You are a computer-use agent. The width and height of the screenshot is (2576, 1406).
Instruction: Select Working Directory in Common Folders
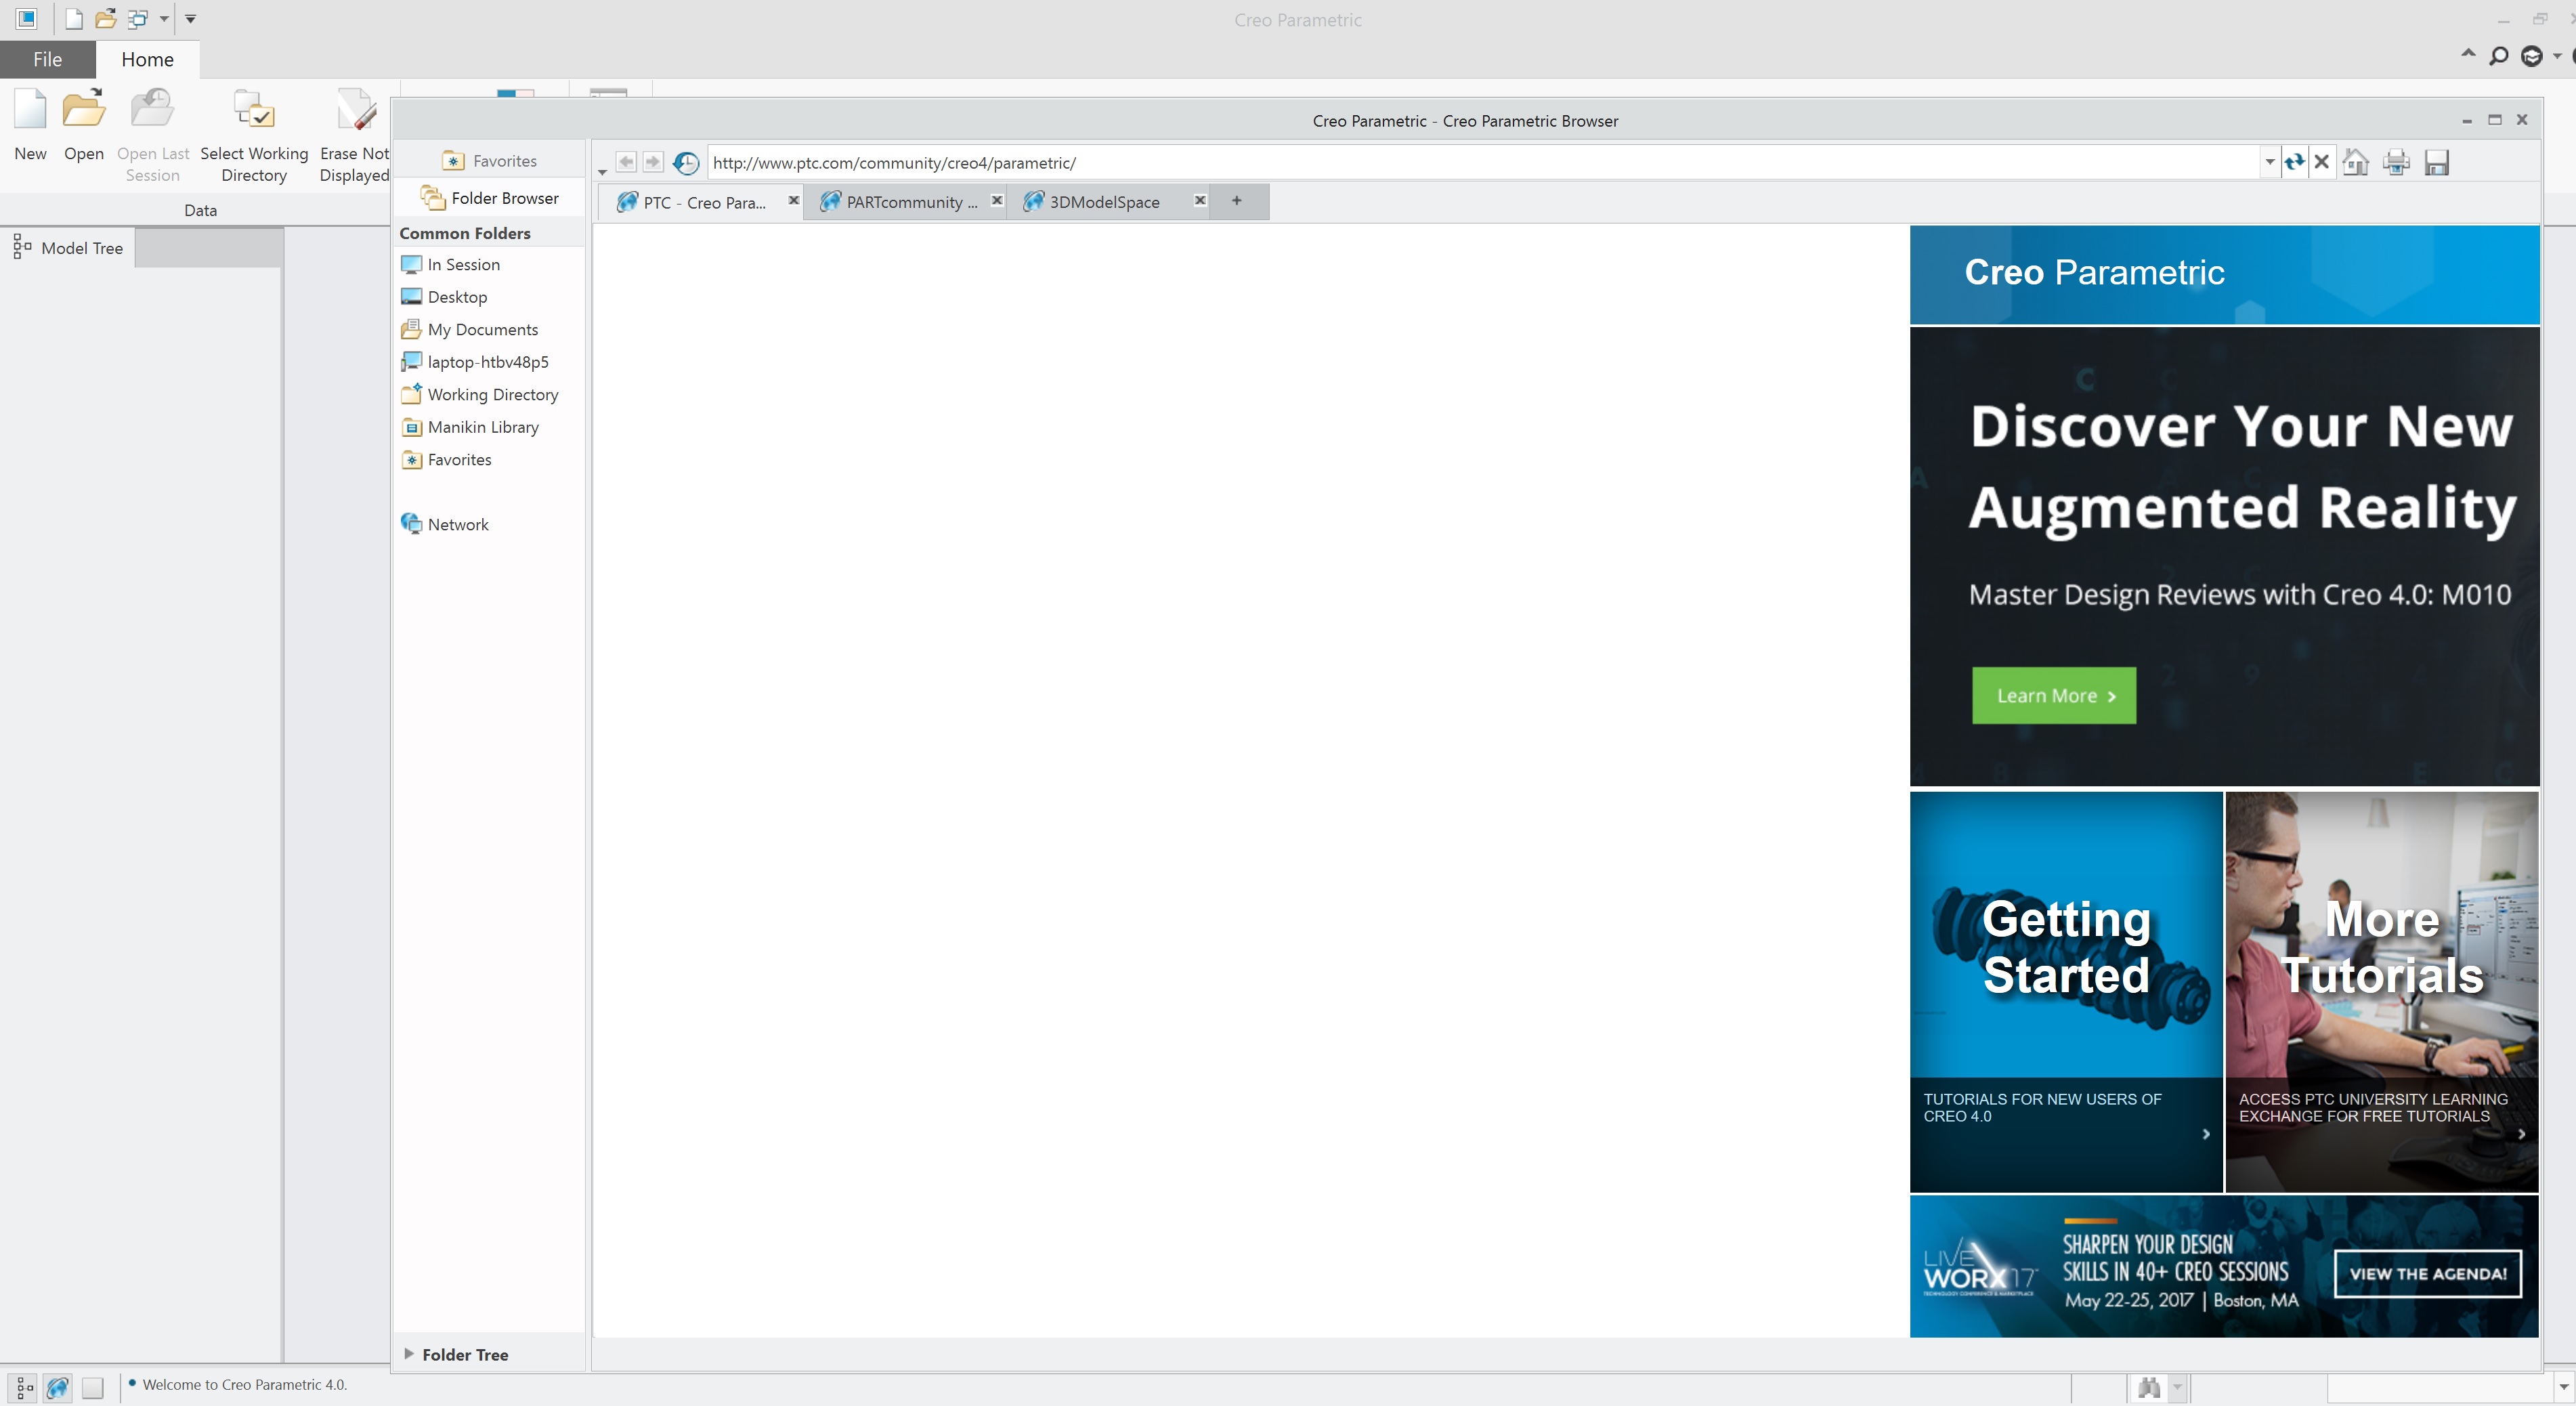[492, 394]
